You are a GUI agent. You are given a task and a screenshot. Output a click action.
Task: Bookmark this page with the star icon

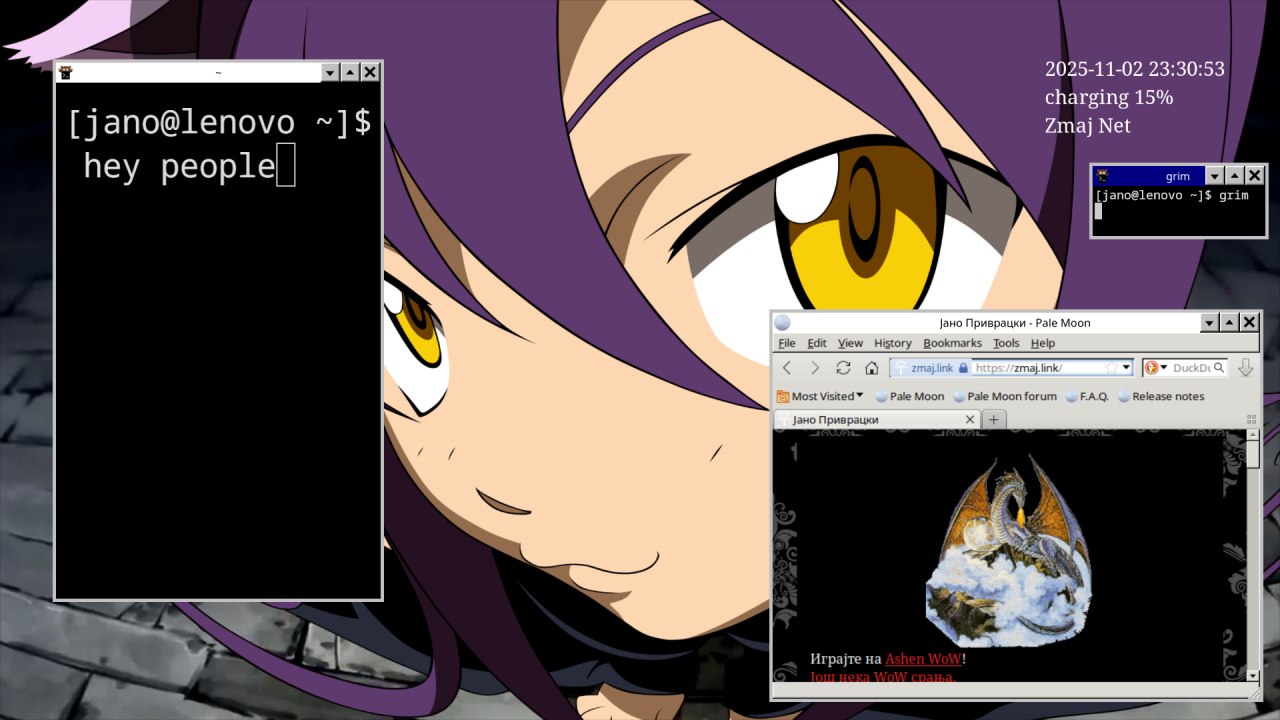(x=1111, y=368)
